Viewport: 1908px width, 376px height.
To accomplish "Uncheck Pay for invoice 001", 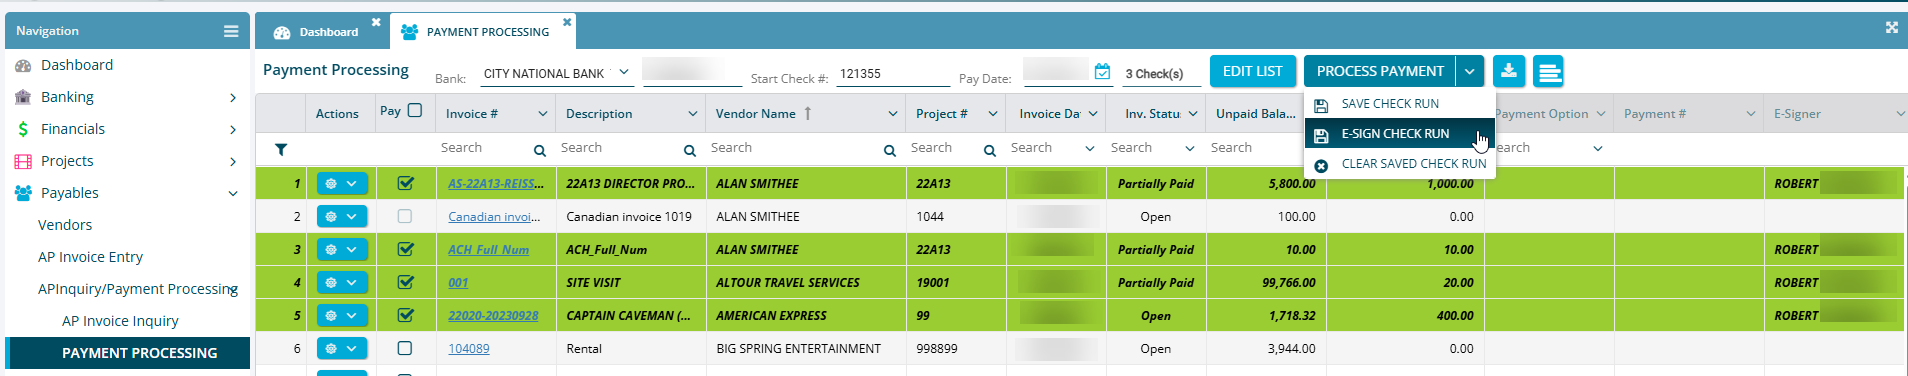I will tap(405, 282).
